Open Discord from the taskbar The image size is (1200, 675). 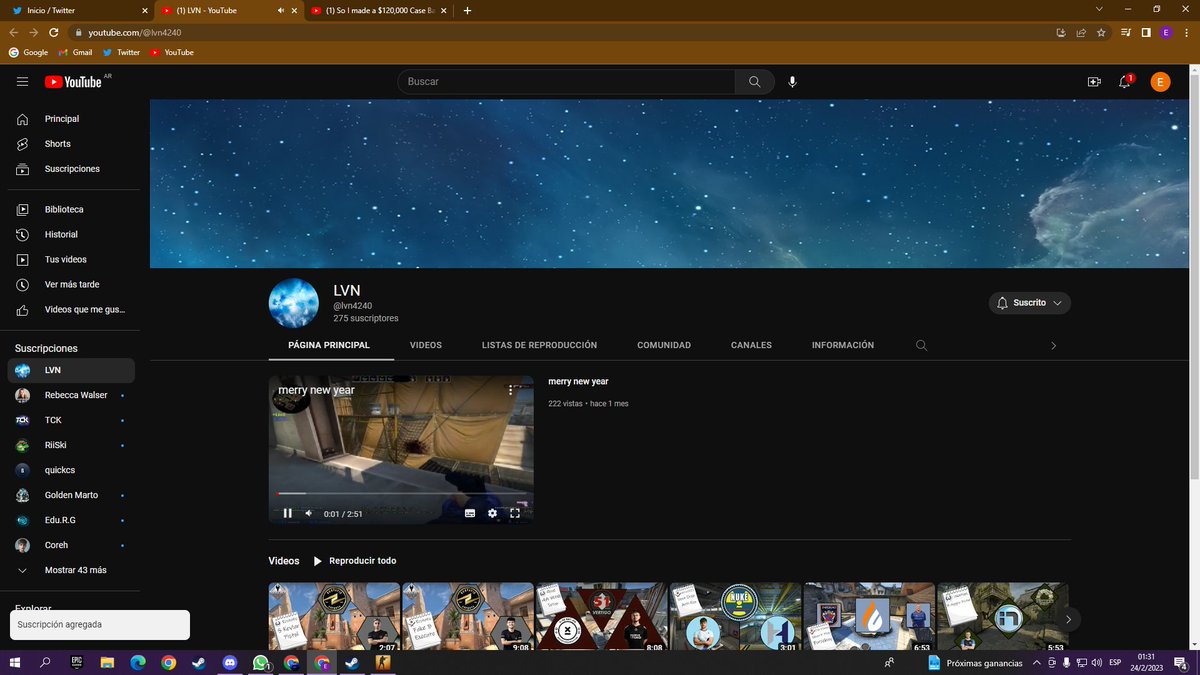pos(230,662)
